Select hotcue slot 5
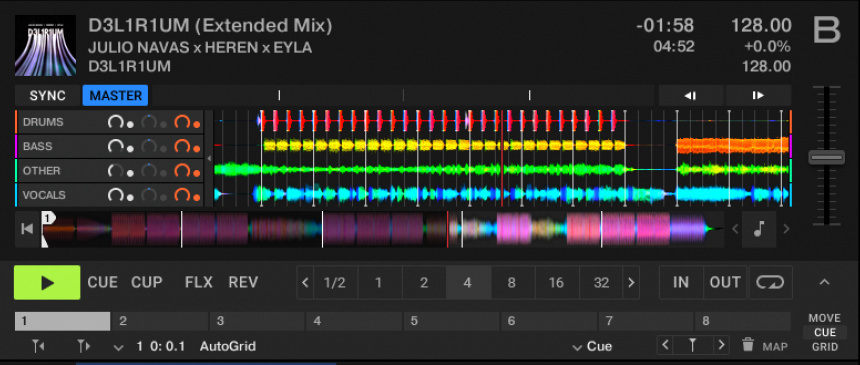 [451, 321]
